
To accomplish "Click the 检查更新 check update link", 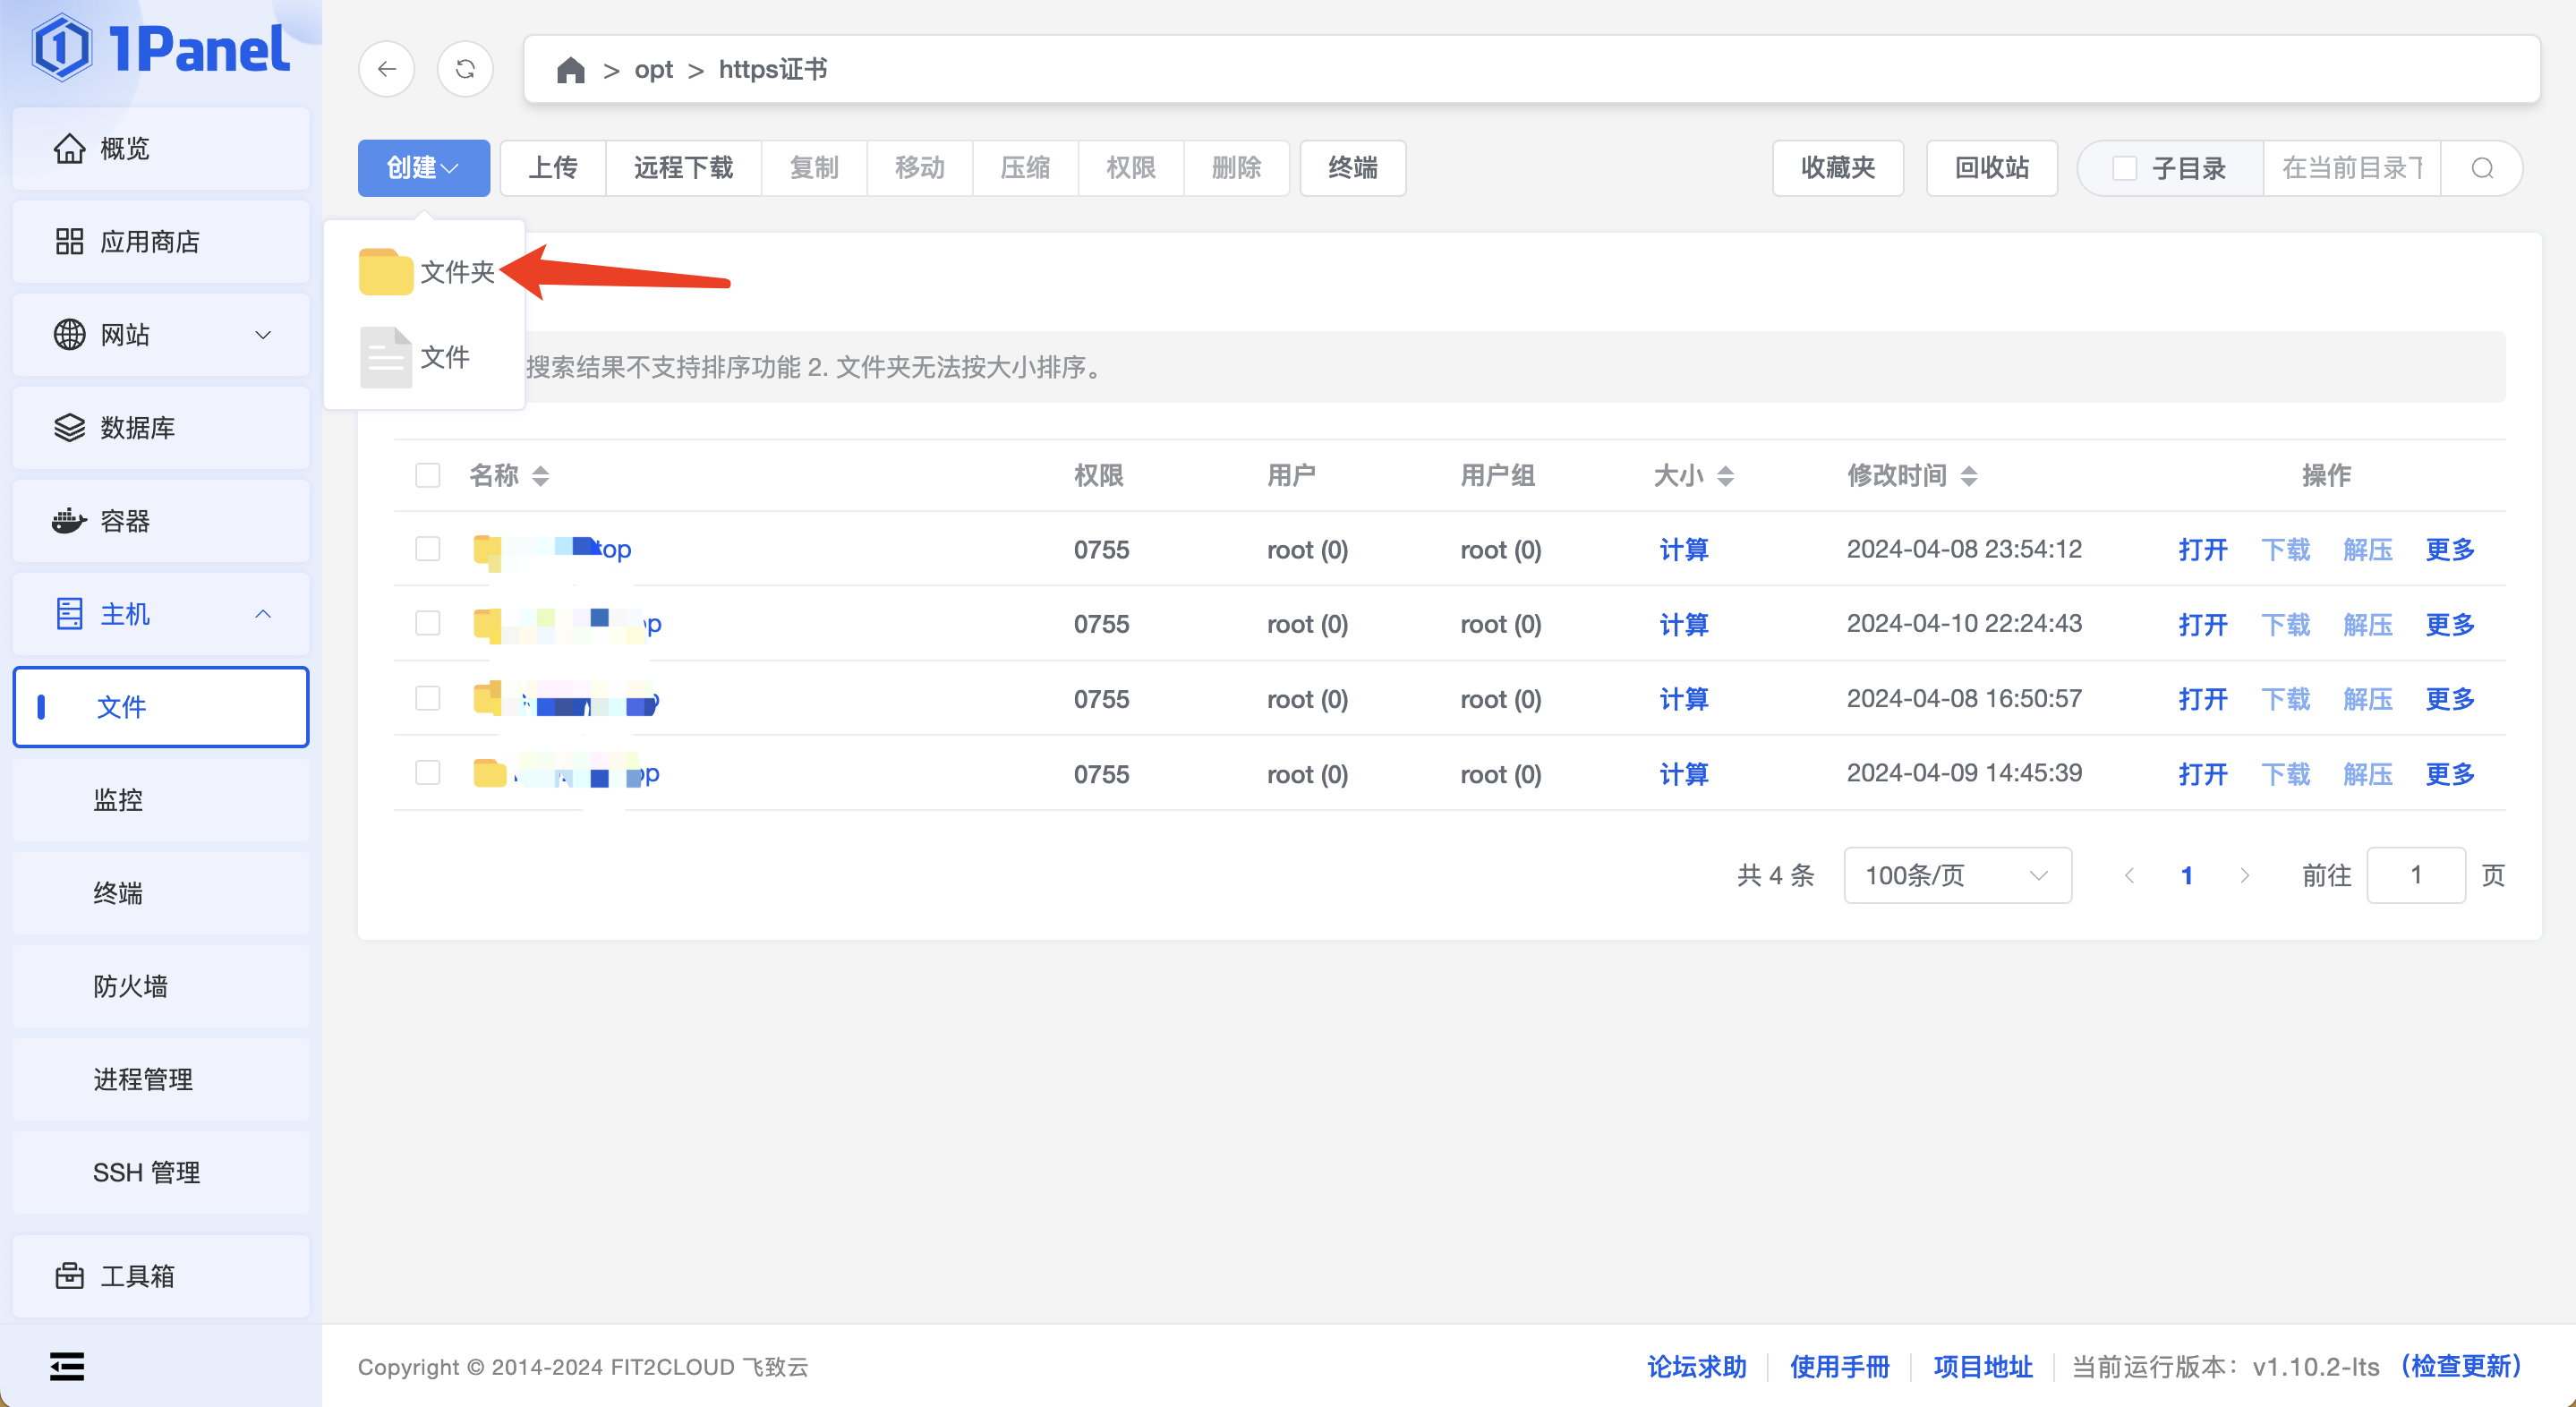I will (x=2461, y=1366).
